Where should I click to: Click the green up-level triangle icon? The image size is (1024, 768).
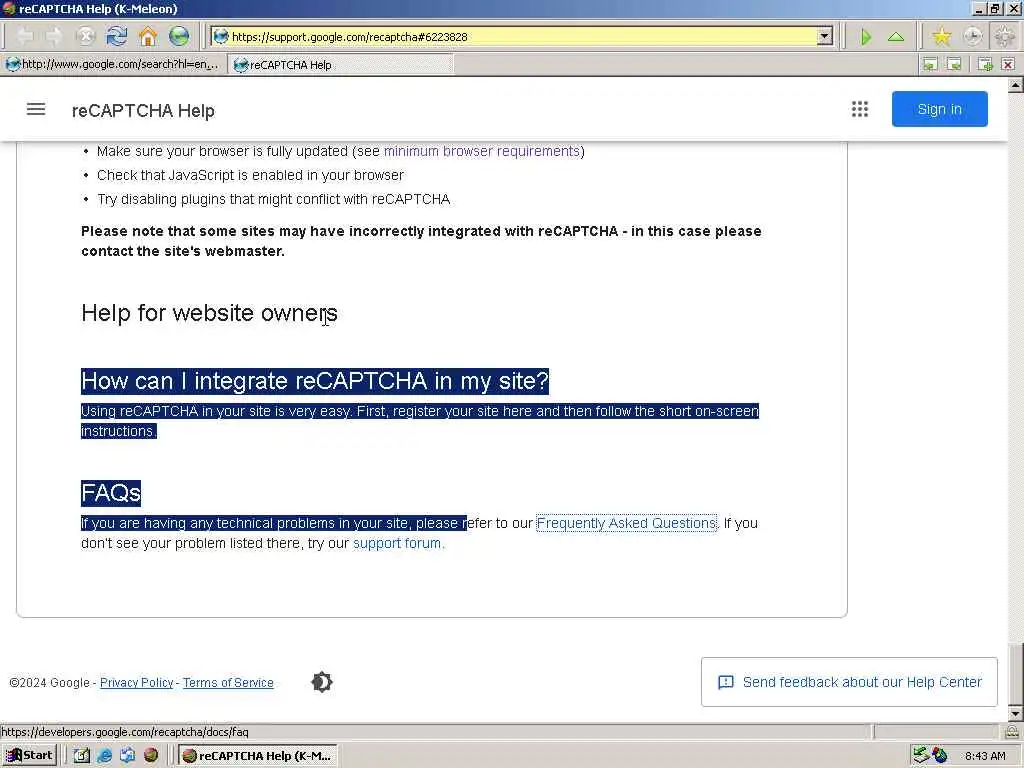pyautogui.click(x=896, y=37)
